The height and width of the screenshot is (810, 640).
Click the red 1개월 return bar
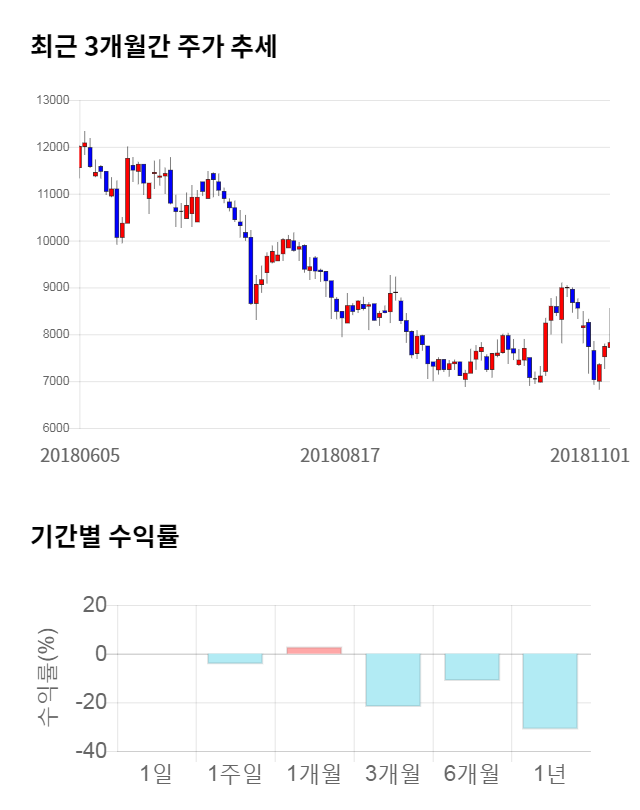(x=314, y=651)
